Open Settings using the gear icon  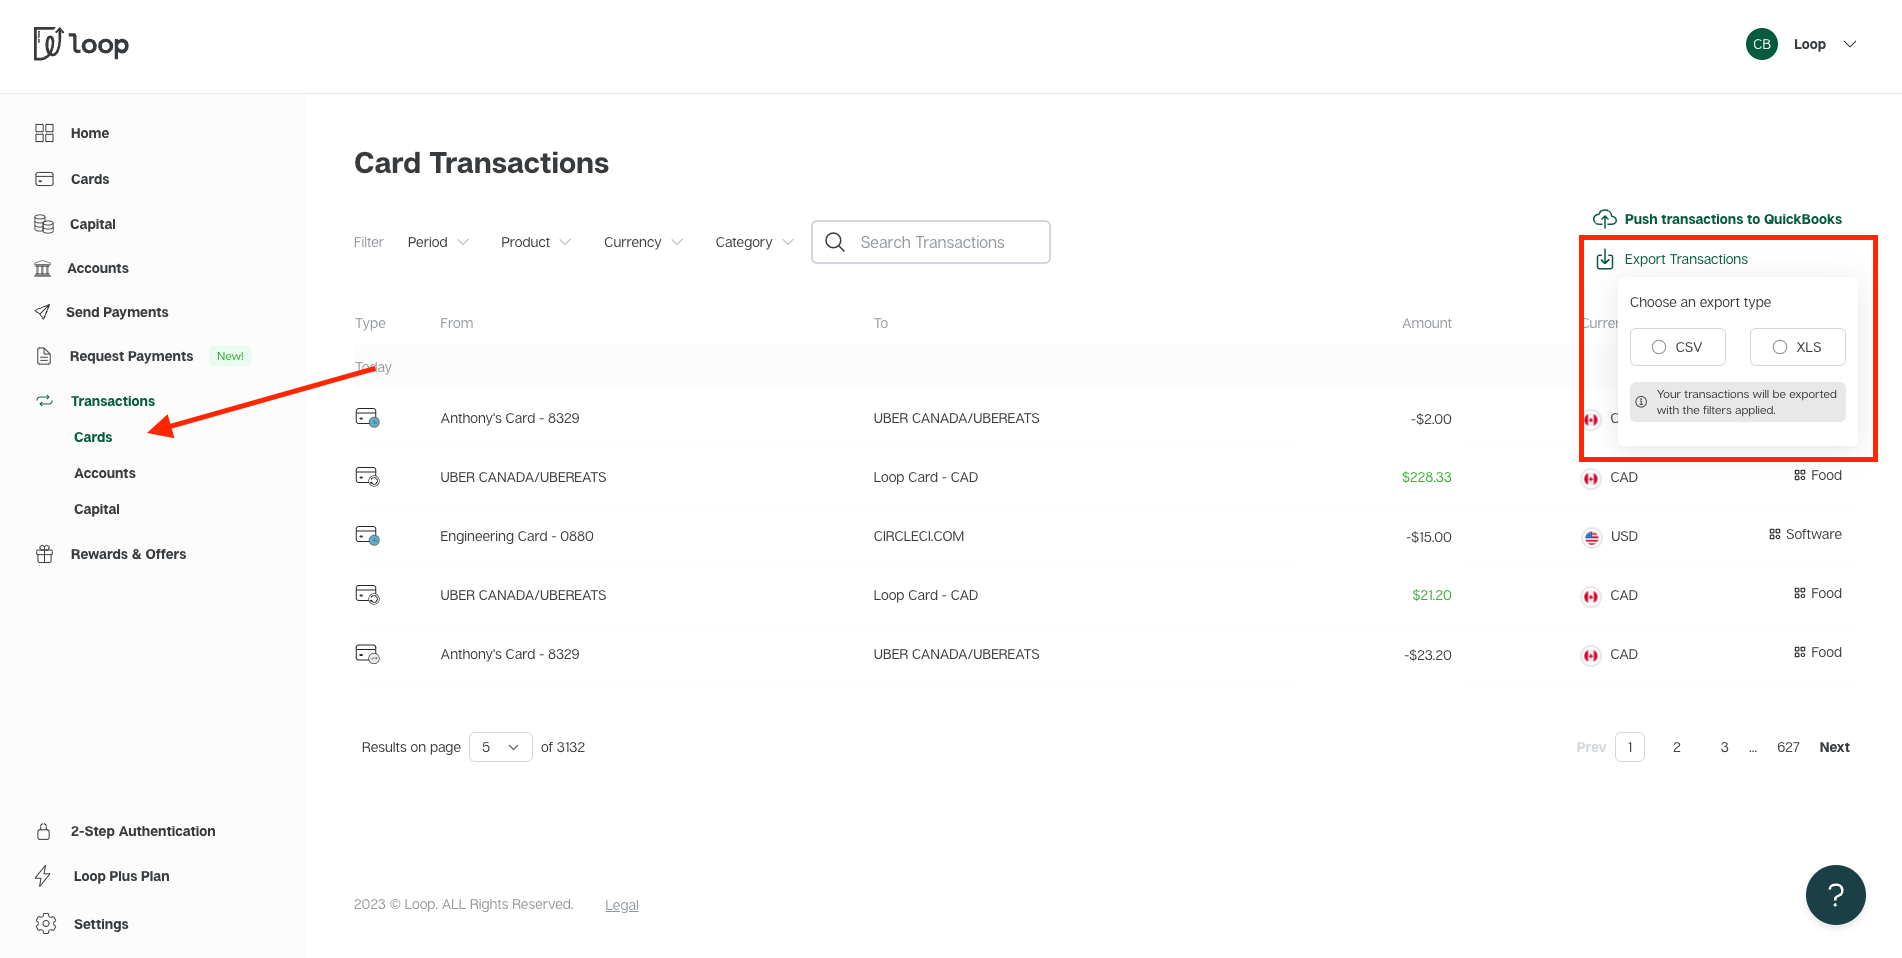coord(44,923)
